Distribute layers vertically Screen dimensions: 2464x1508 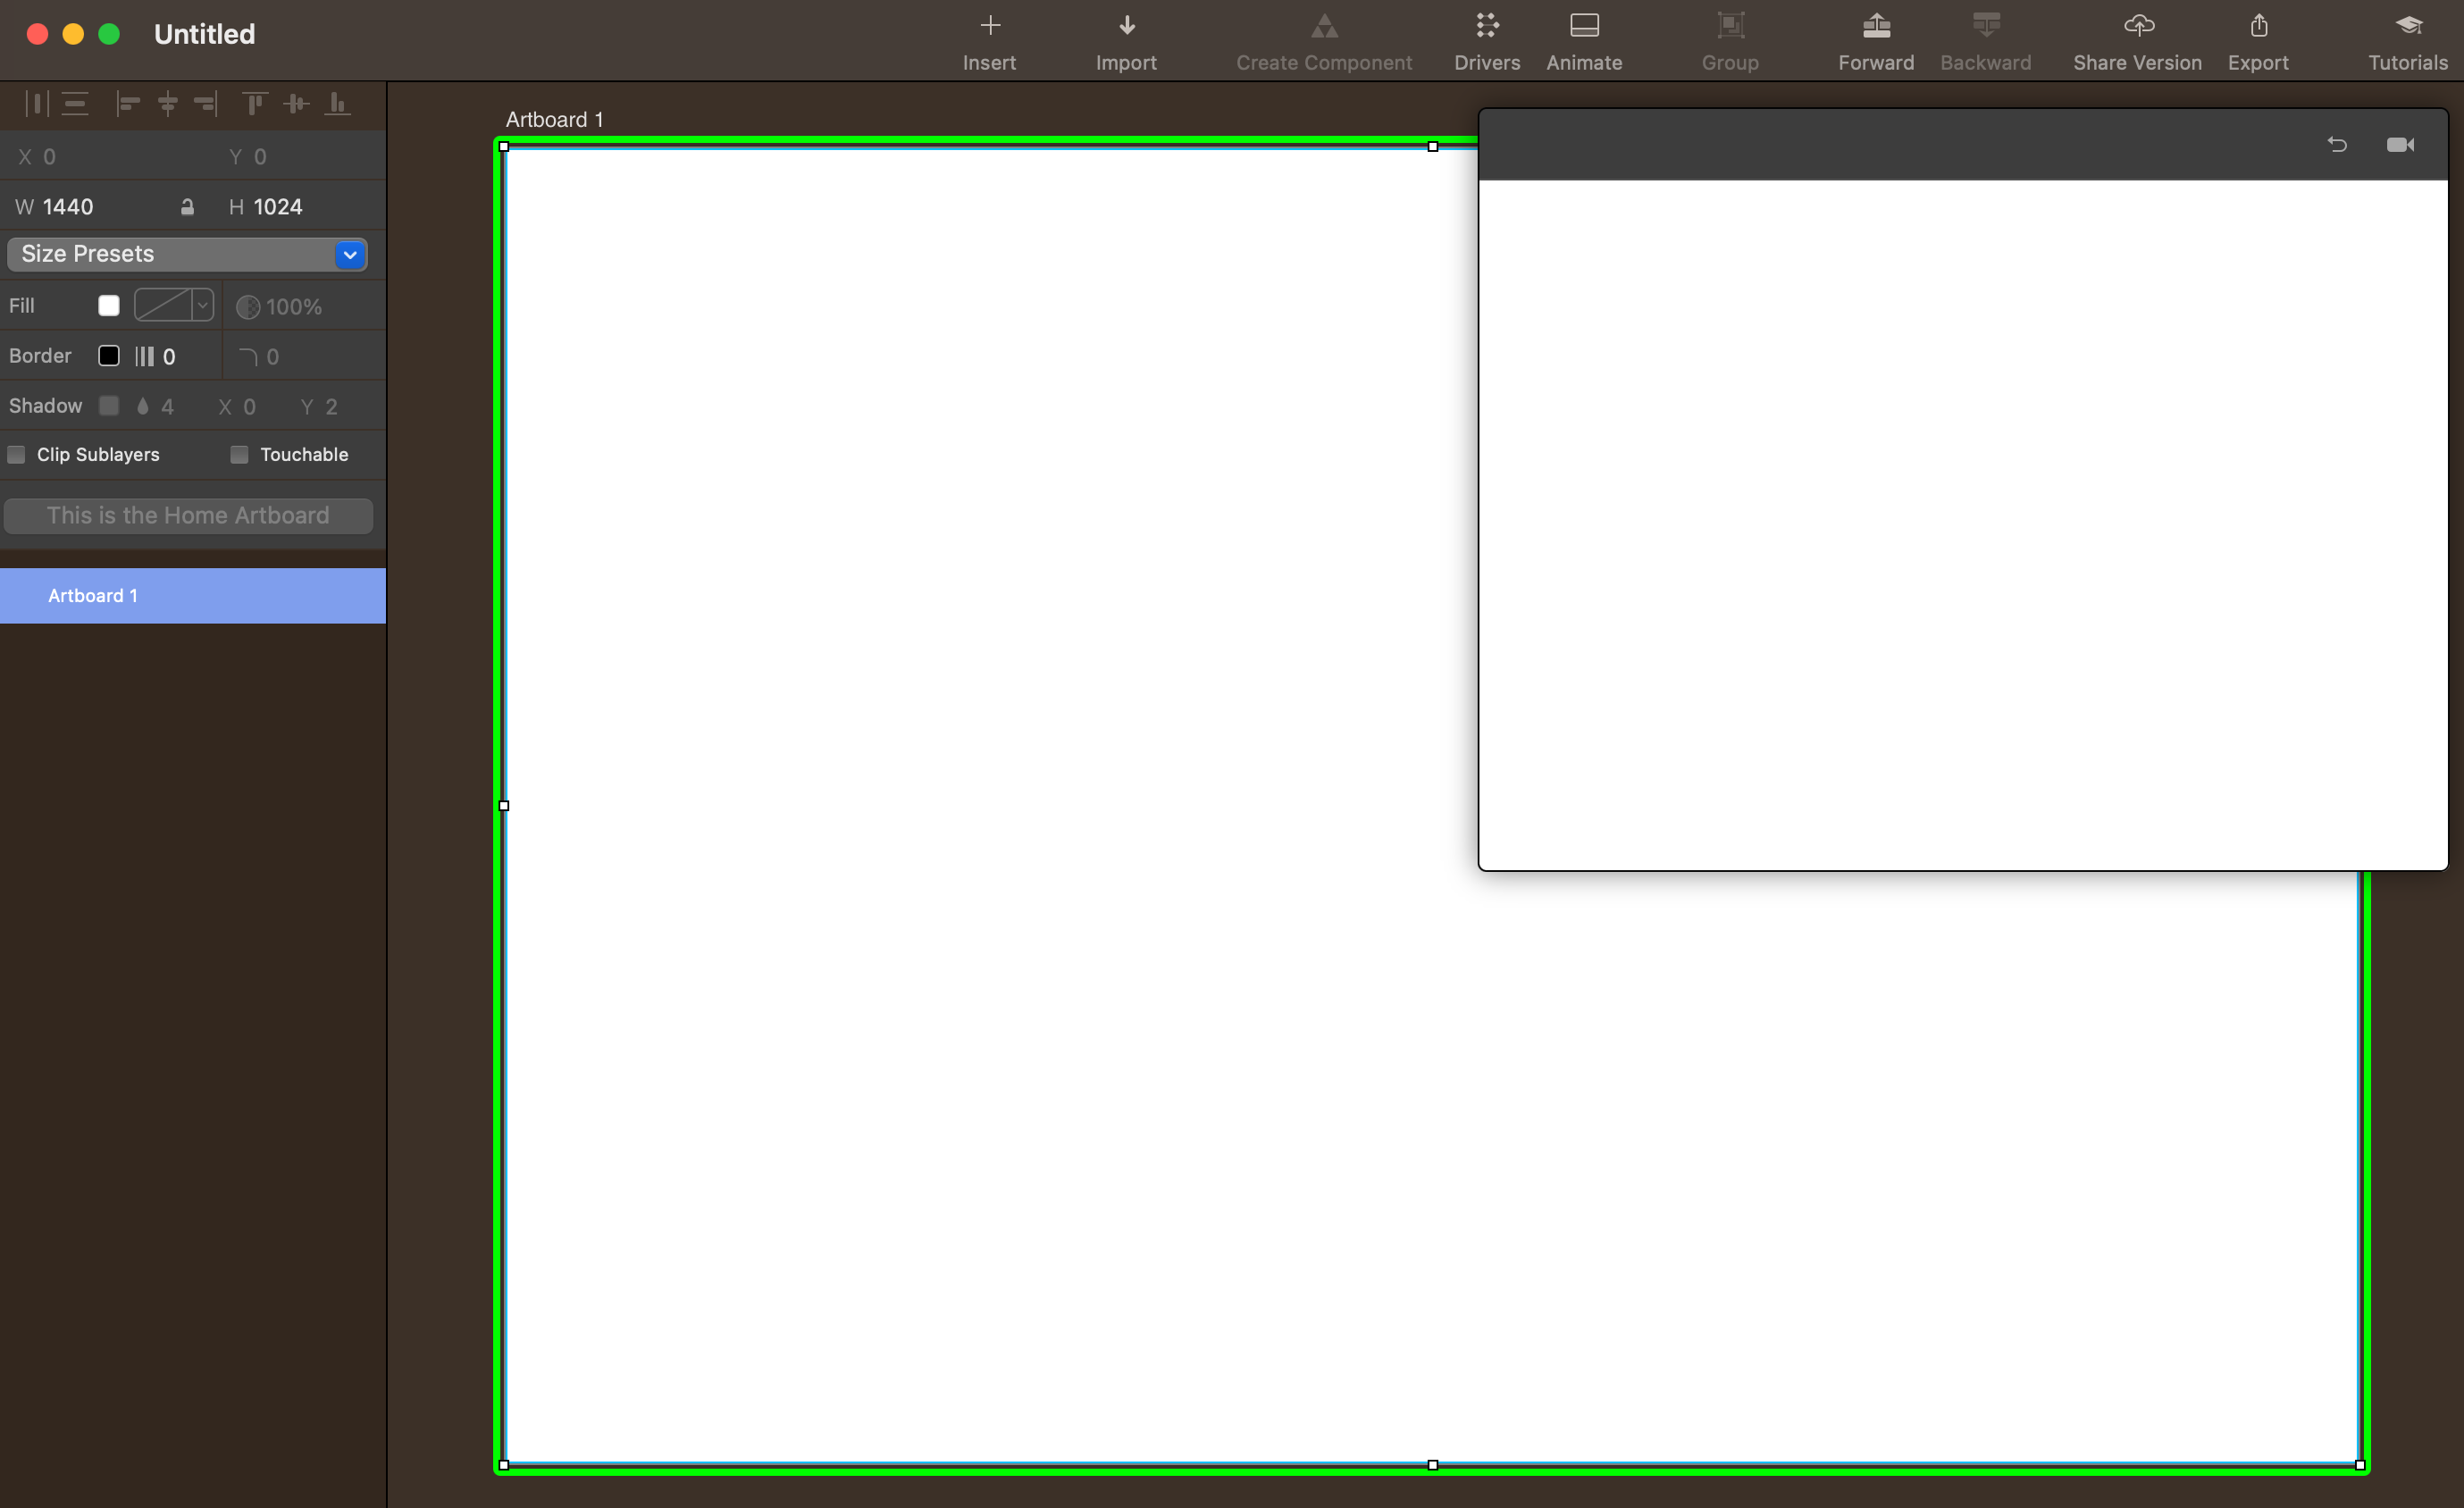[x=75, y=104]
